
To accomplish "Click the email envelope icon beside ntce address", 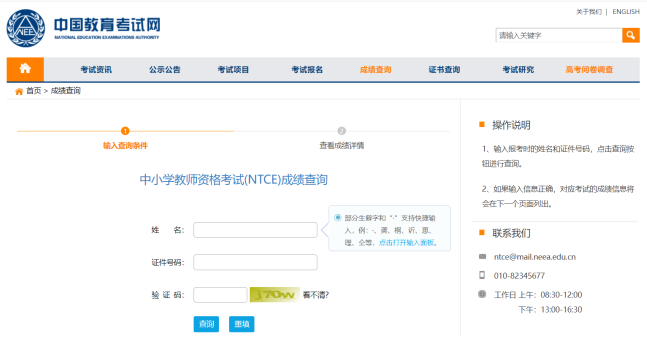I will coord(482,257).
